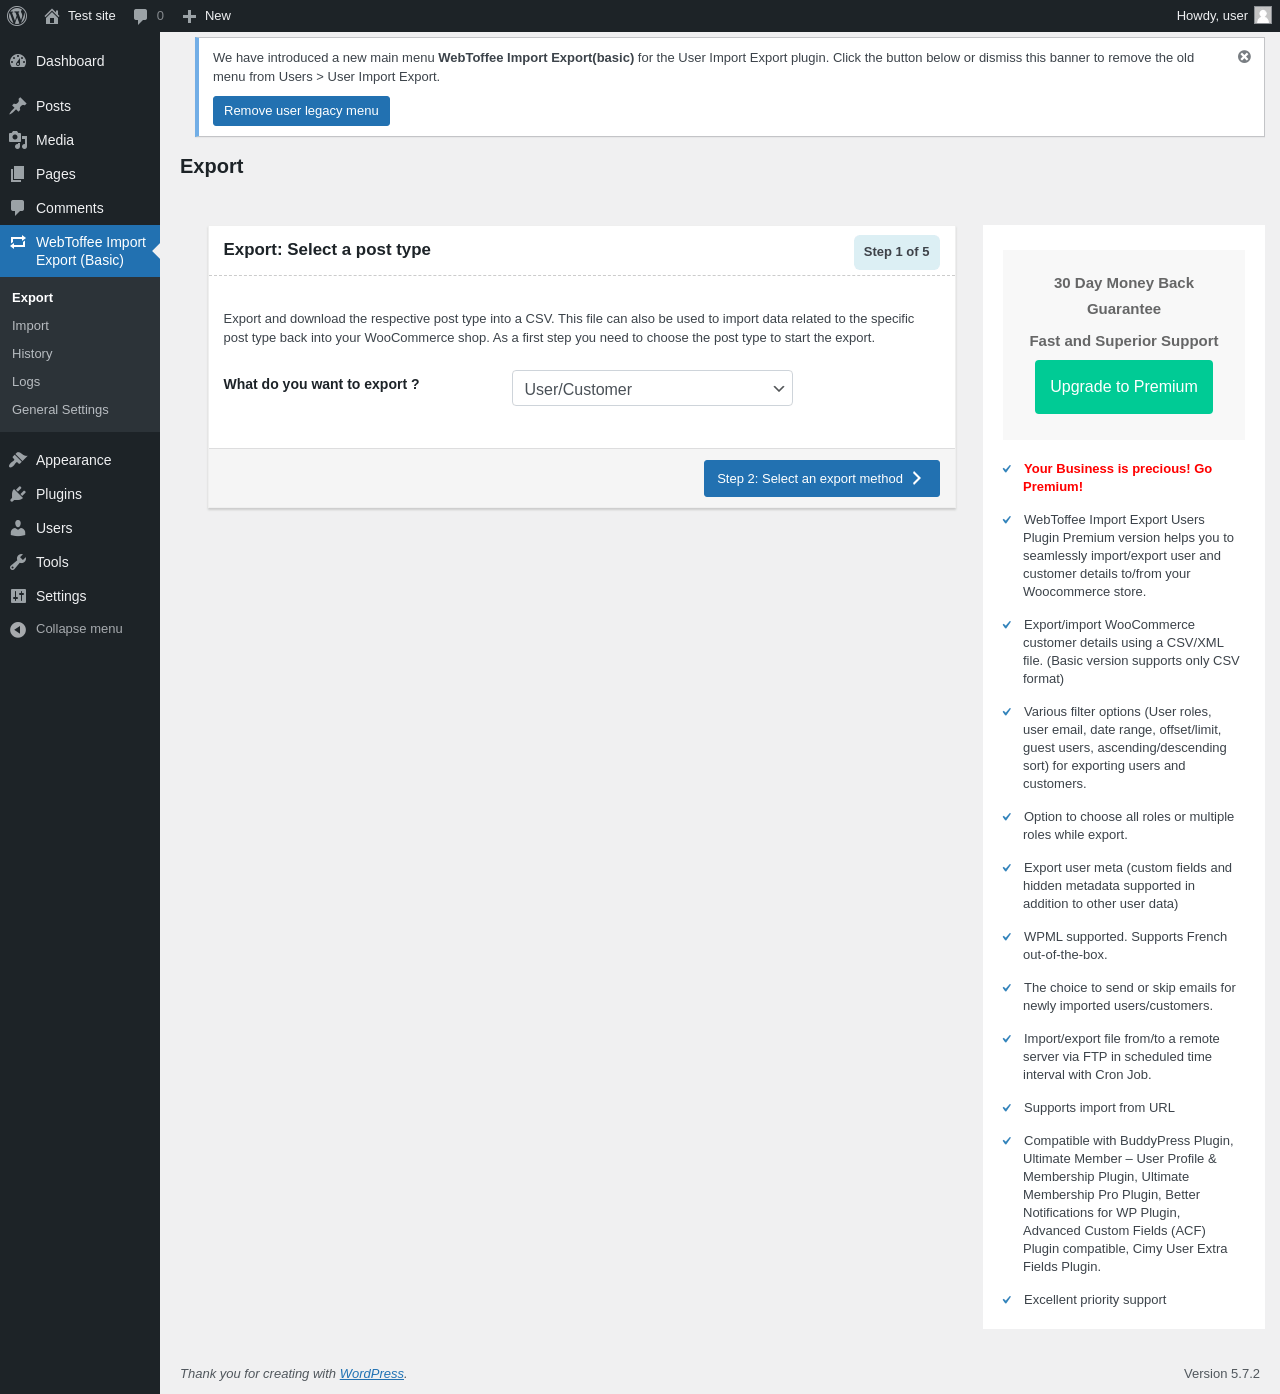
Task: Click Remove user legacy menu button
Action: point(301,111)
